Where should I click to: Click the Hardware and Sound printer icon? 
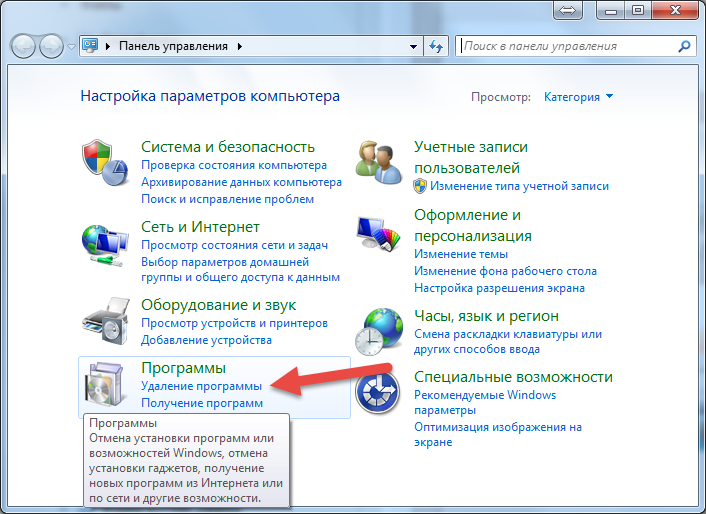pos(104,320)
